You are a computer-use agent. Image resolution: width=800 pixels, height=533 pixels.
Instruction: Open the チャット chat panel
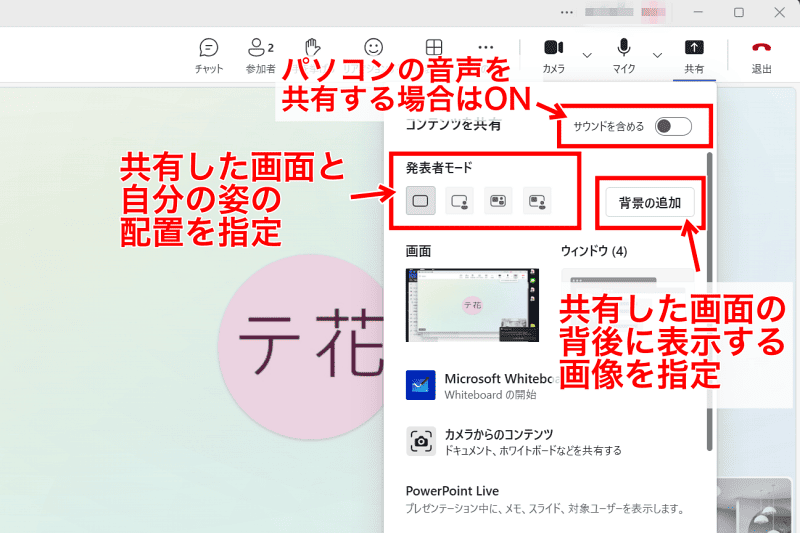click(x=209, y=55)
